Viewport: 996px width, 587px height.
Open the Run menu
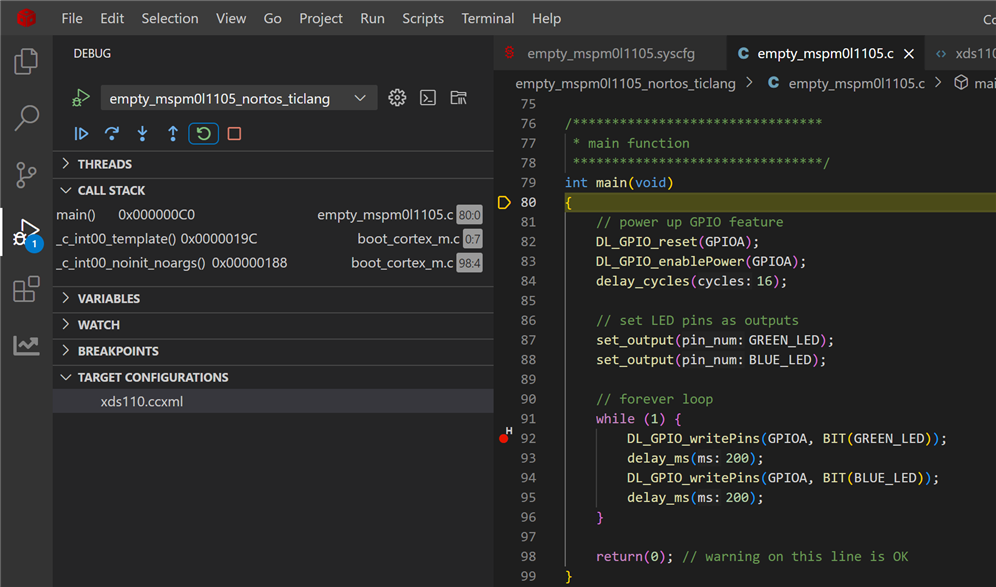[372, 18]
